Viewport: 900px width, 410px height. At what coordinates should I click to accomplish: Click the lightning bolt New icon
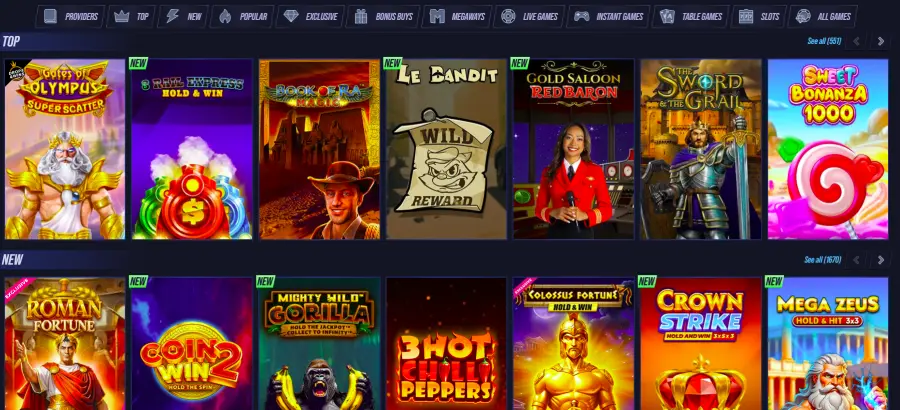pyautogui.click(x=172, y=17)
